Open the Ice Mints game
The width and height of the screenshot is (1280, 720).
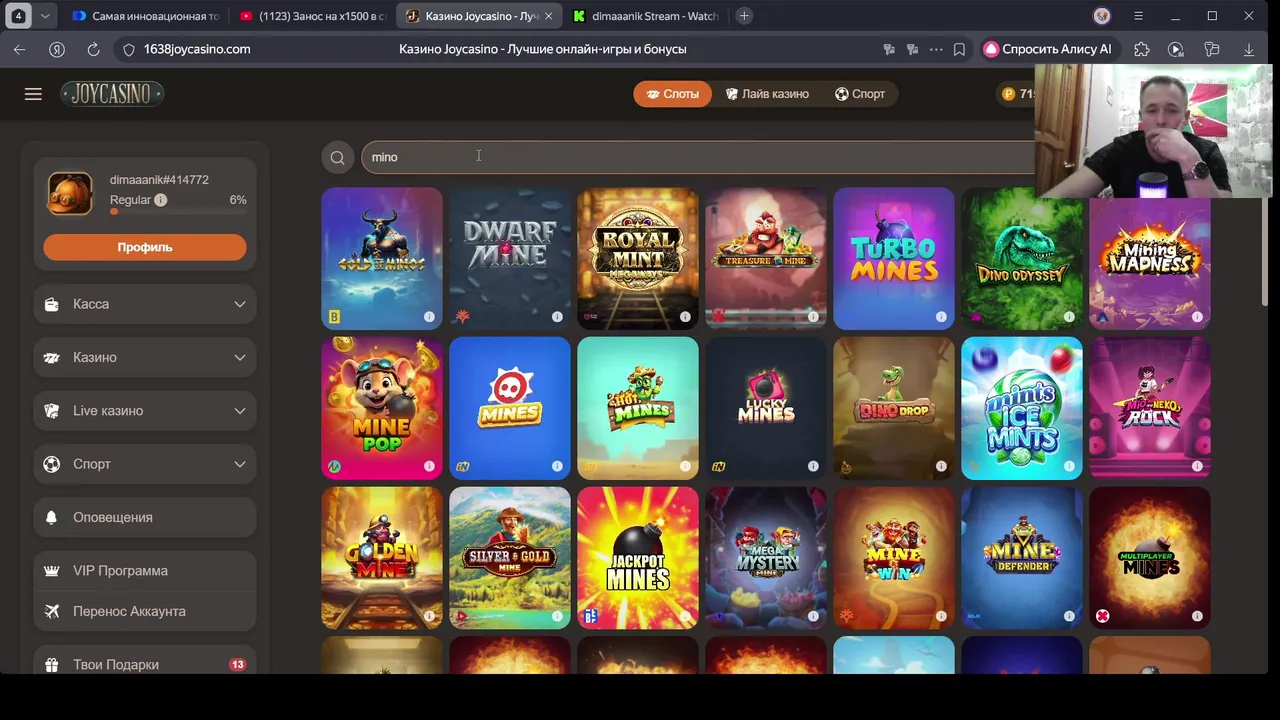click(x=1022, y=408)
